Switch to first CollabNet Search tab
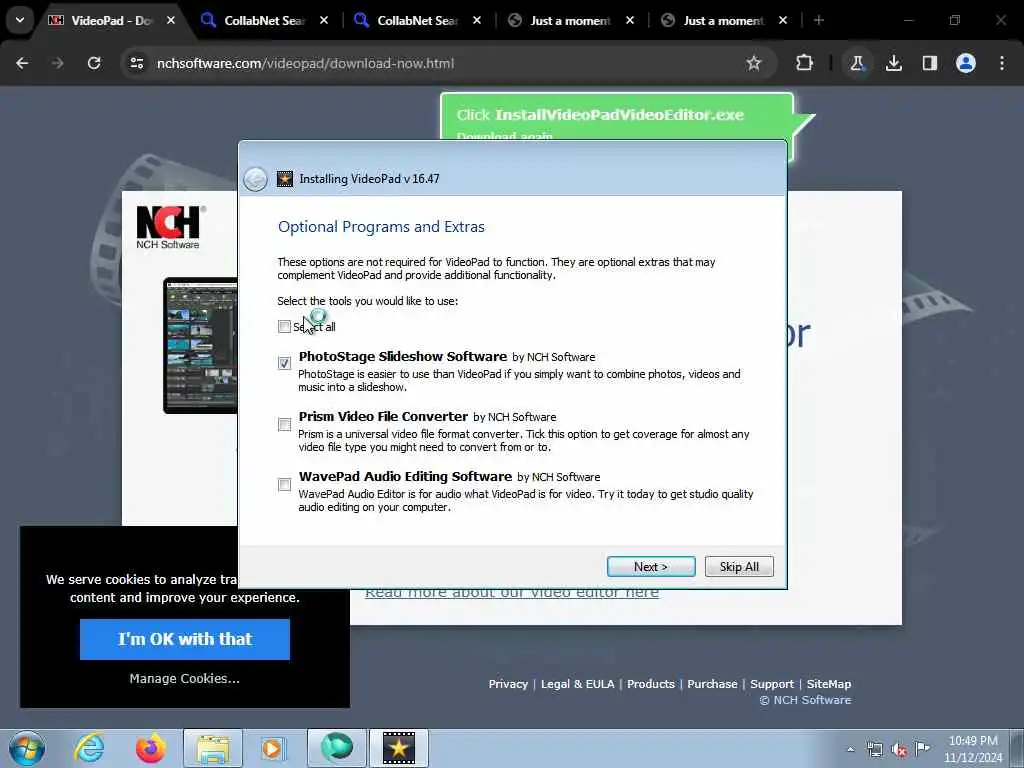 click(264, 20)
